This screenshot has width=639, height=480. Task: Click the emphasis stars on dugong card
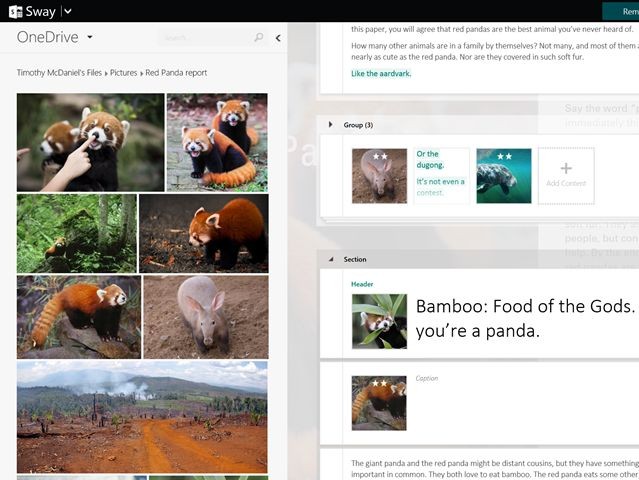pos(504,156)
